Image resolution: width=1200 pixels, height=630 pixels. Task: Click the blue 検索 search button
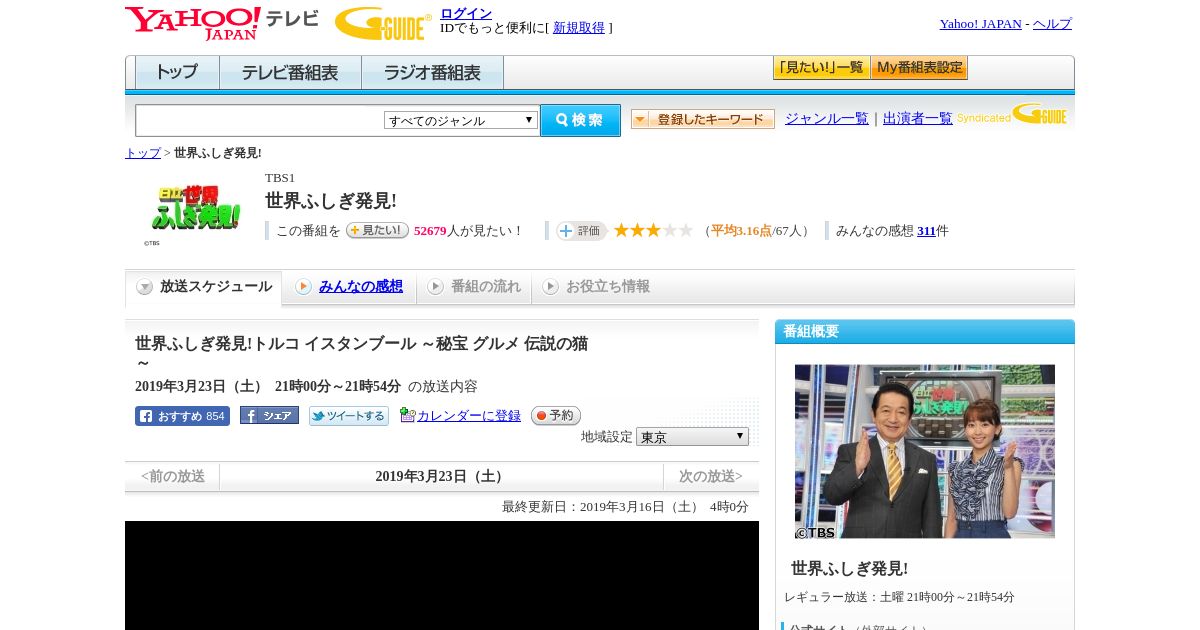tap(580, 120)
